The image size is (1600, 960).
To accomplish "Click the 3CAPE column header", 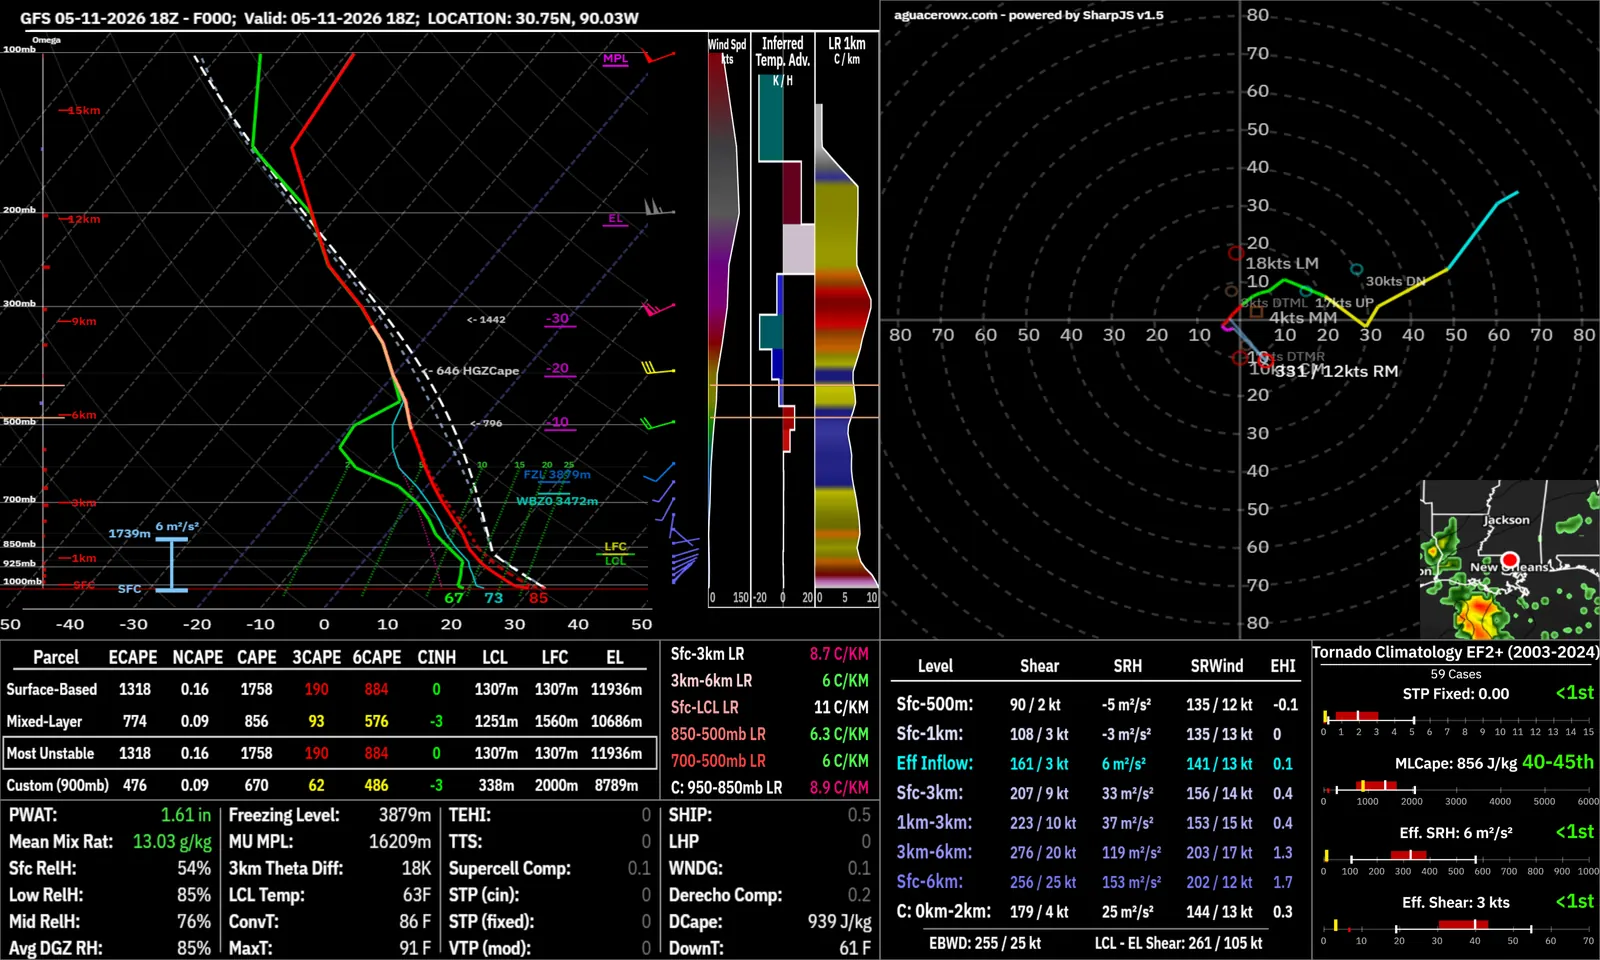I will click(x=317, y=657).
